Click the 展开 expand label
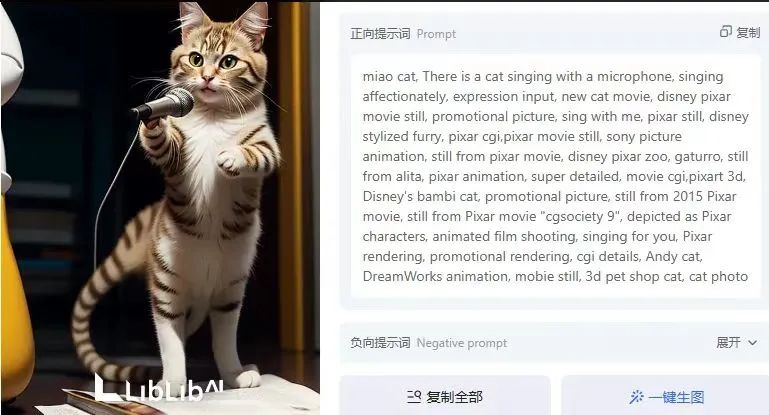Screen dimensions: 769x415 coord(728,342)
